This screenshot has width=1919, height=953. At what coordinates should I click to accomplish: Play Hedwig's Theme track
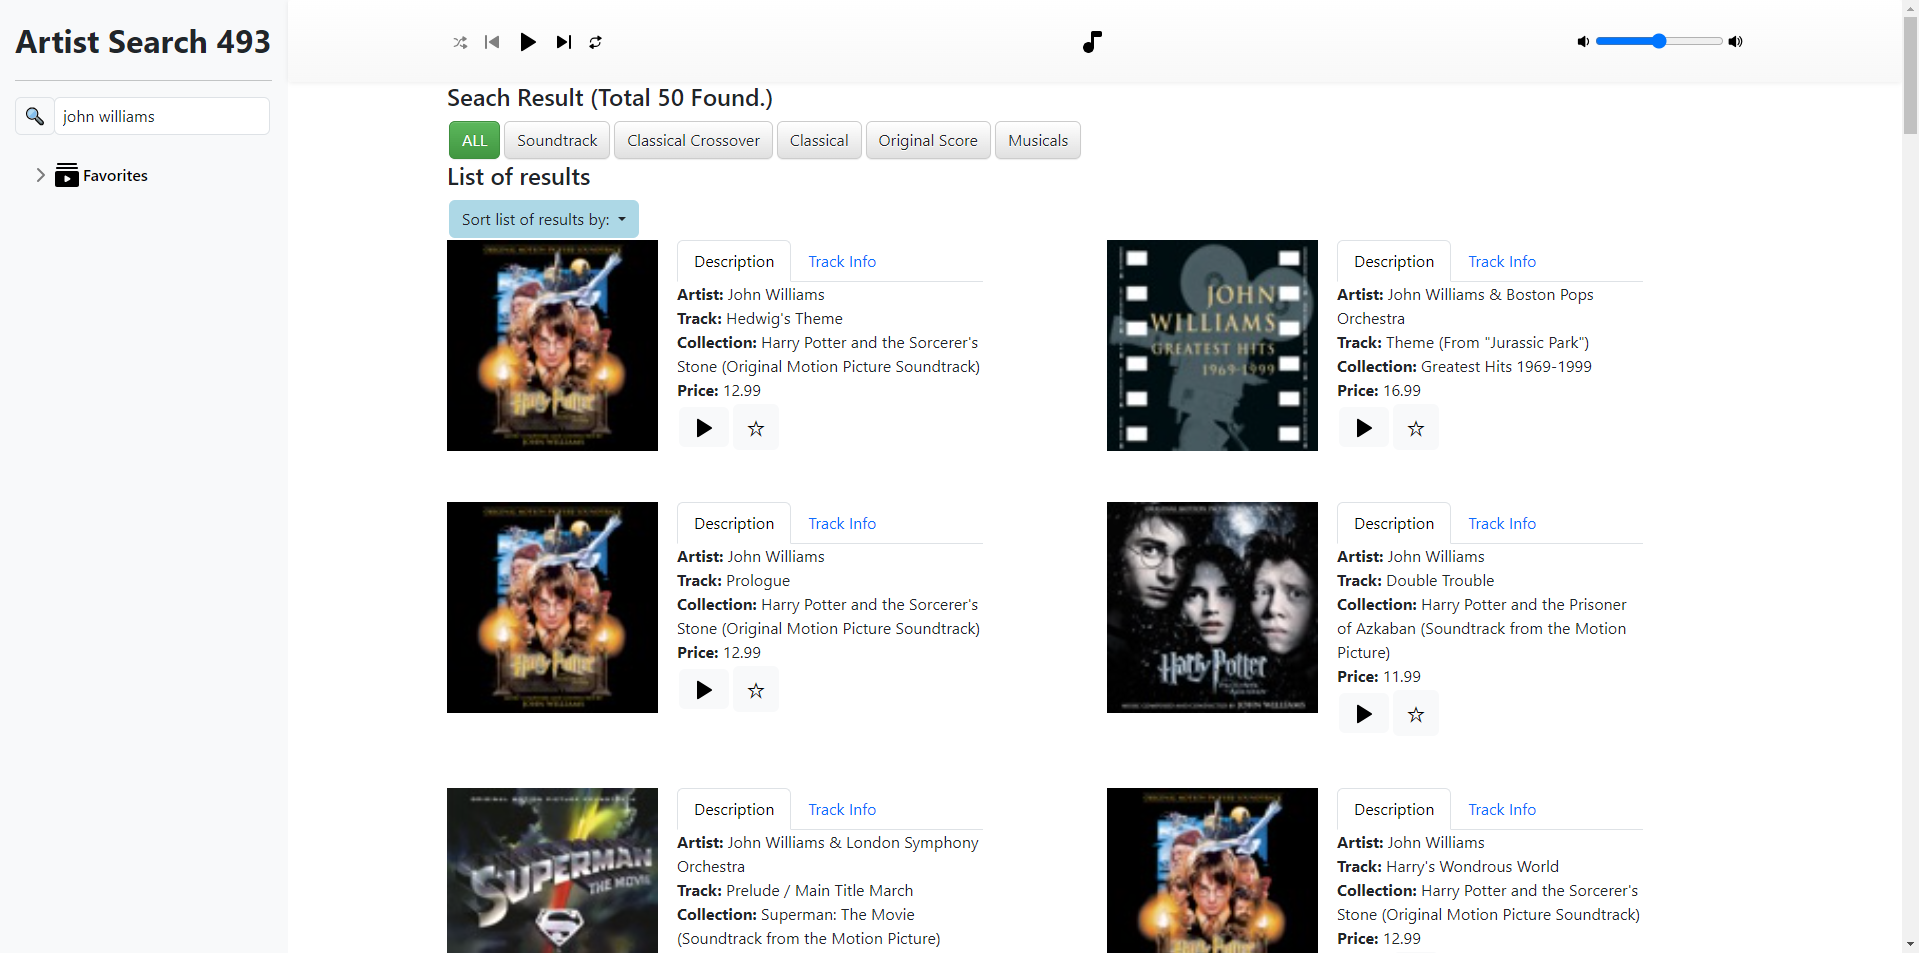704,428
